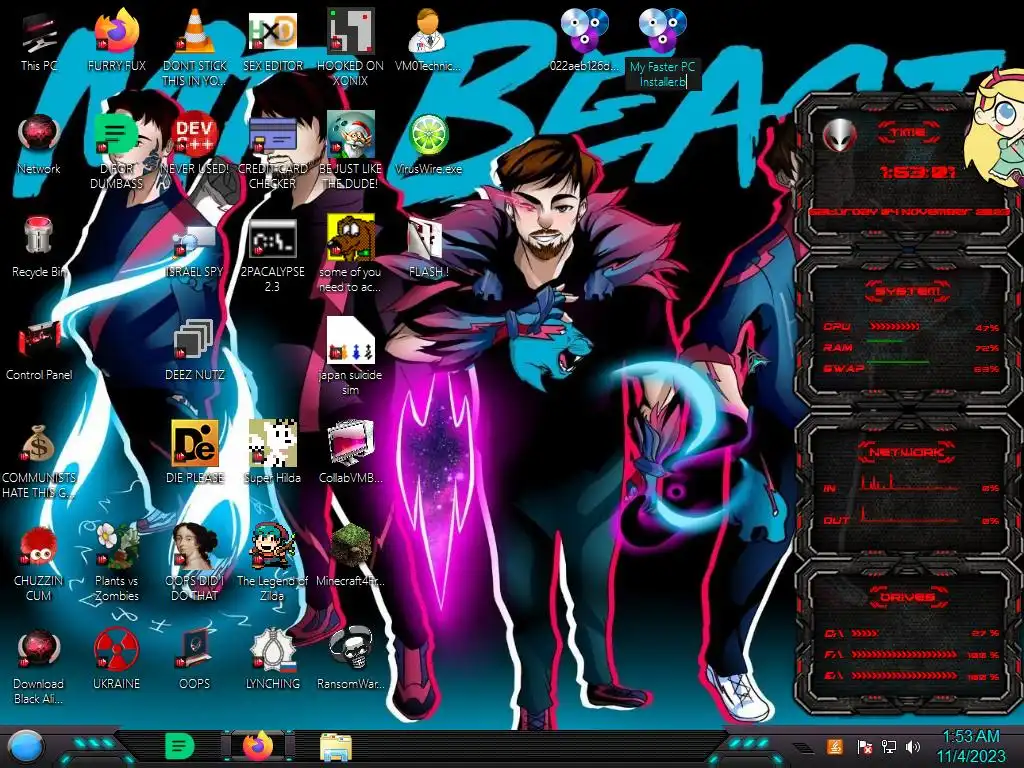Click the TIME header on the widget
This screenshot has width=1024, height=768.
click(x=908, y=133)
